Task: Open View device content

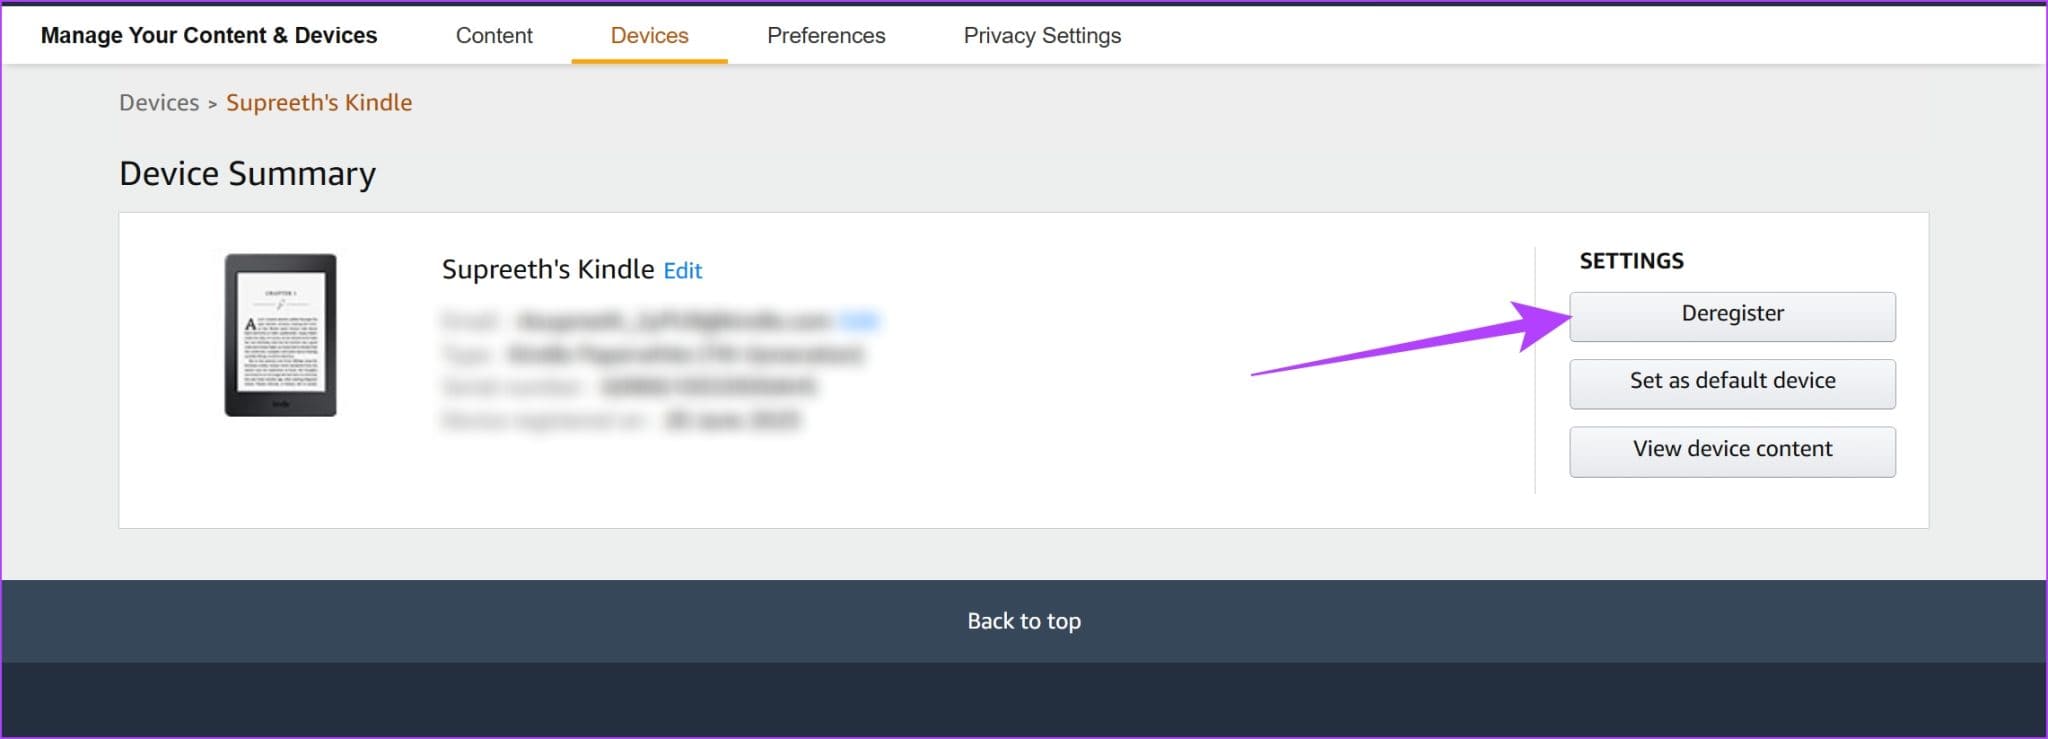Action: pos(1732,451)
